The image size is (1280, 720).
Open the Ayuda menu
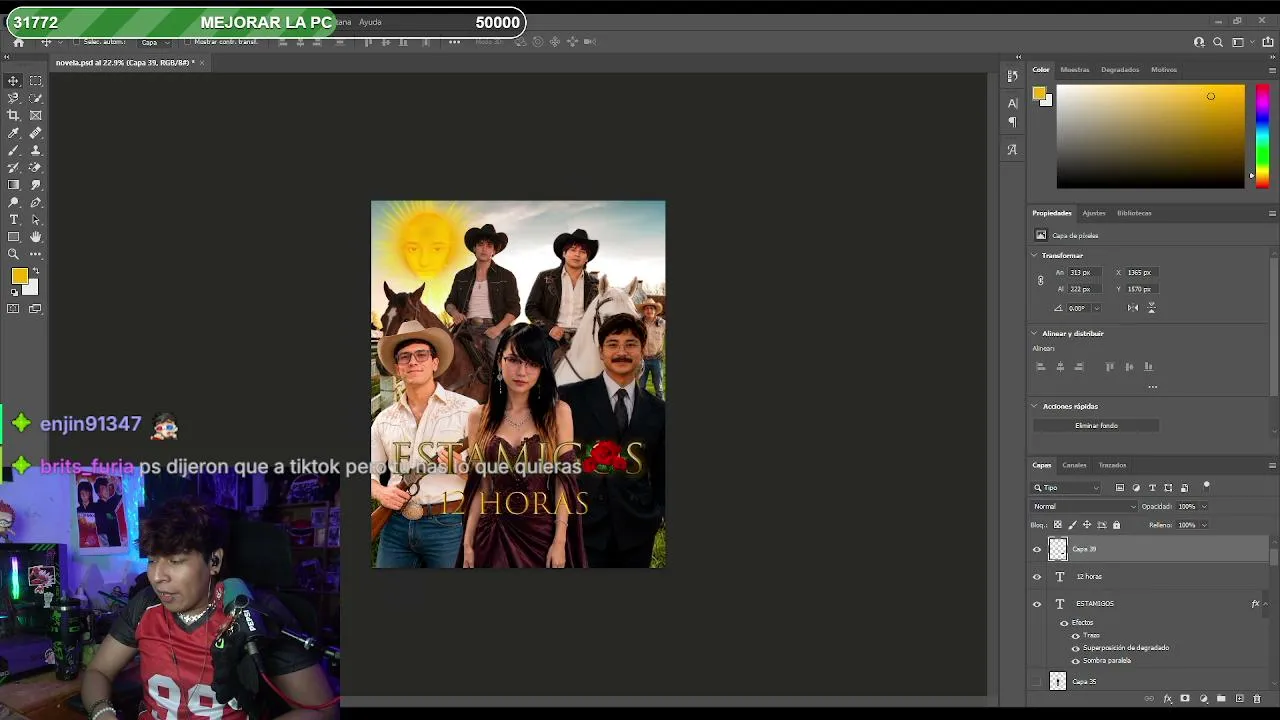tap(370, 22)
